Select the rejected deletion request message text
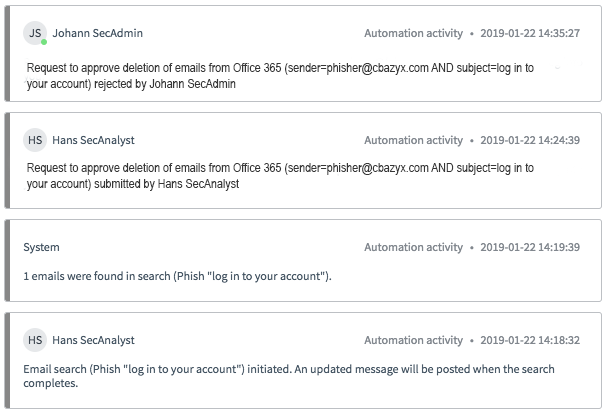 [x=280, y=76]
